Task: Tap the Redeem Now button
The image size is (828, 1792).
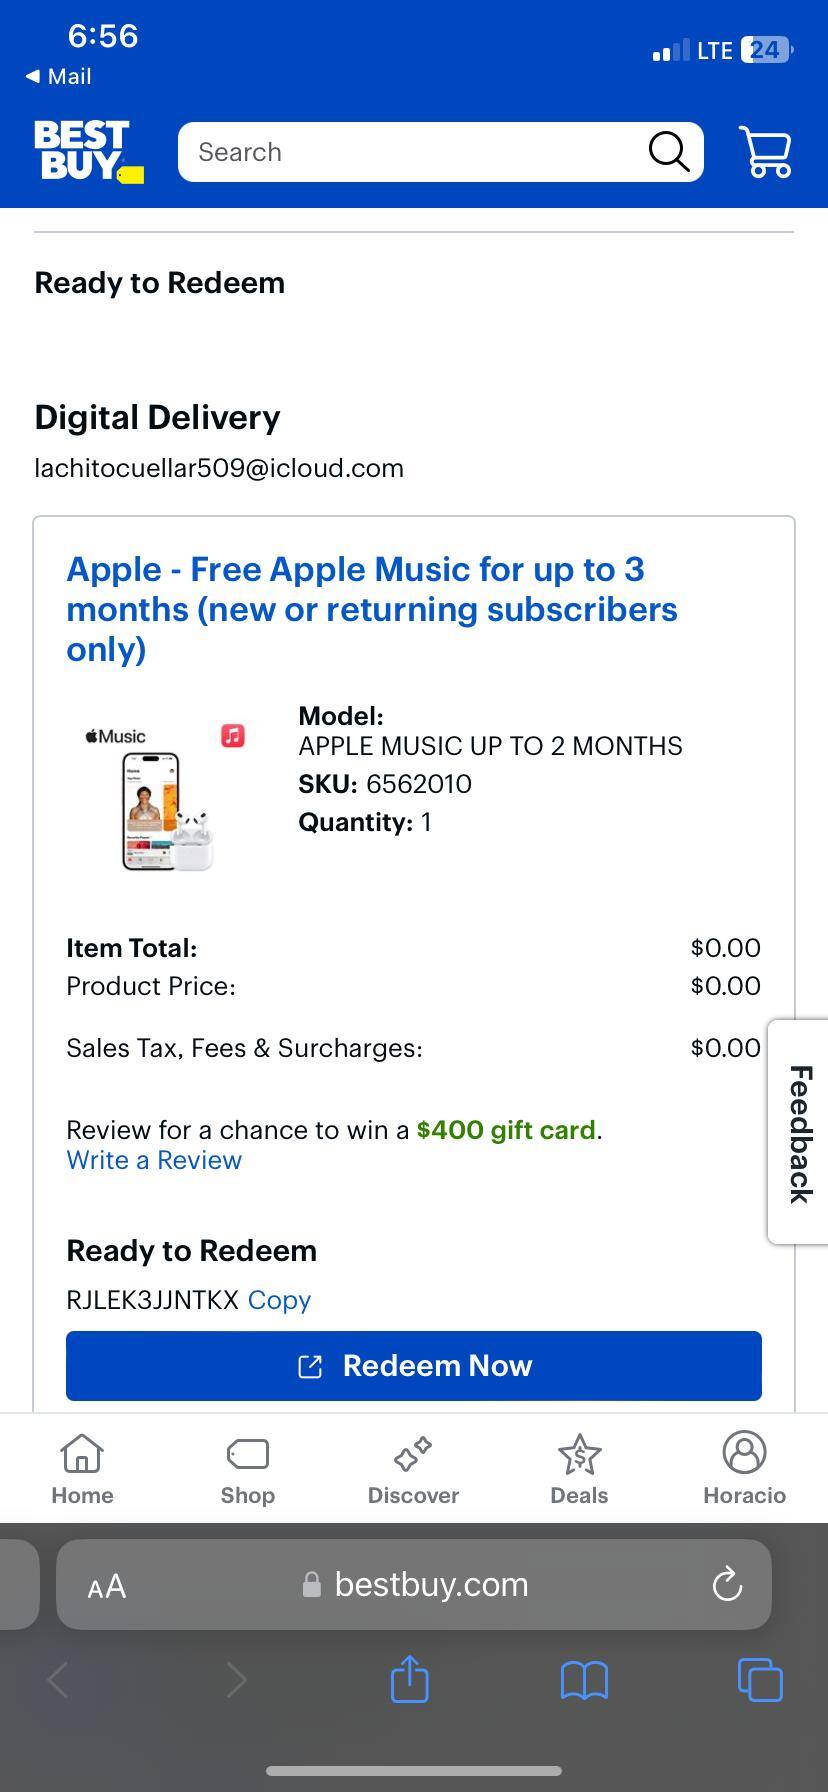Action: click(x=413, y=1365)
